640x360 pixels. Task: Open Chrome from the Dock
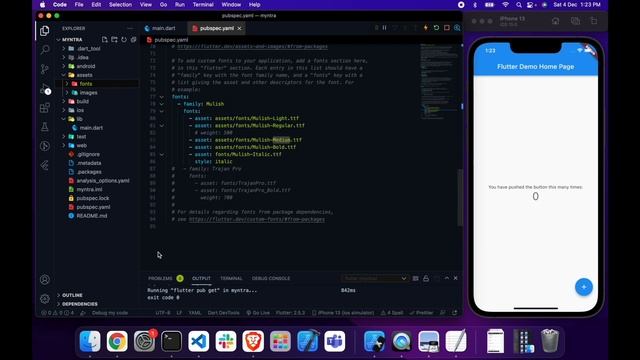(117, 341)
